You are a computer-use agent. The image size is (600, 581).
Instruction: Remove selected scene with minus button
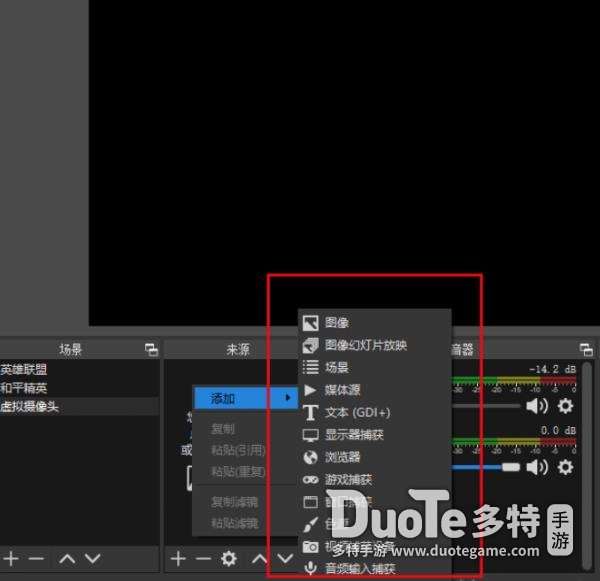(x=36, y=559)
